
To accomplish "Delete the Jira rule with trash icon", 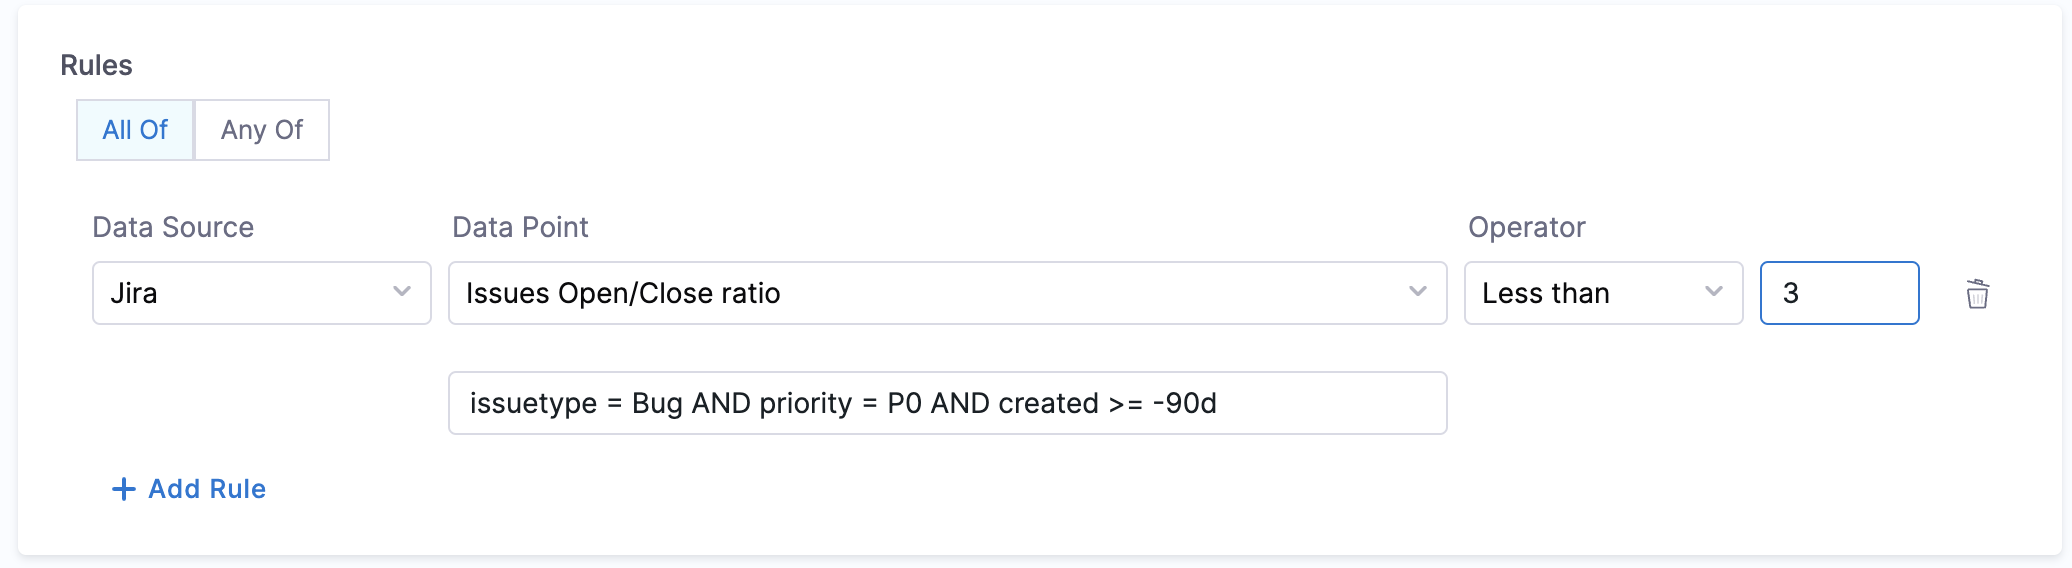I will click(1977, 294).
